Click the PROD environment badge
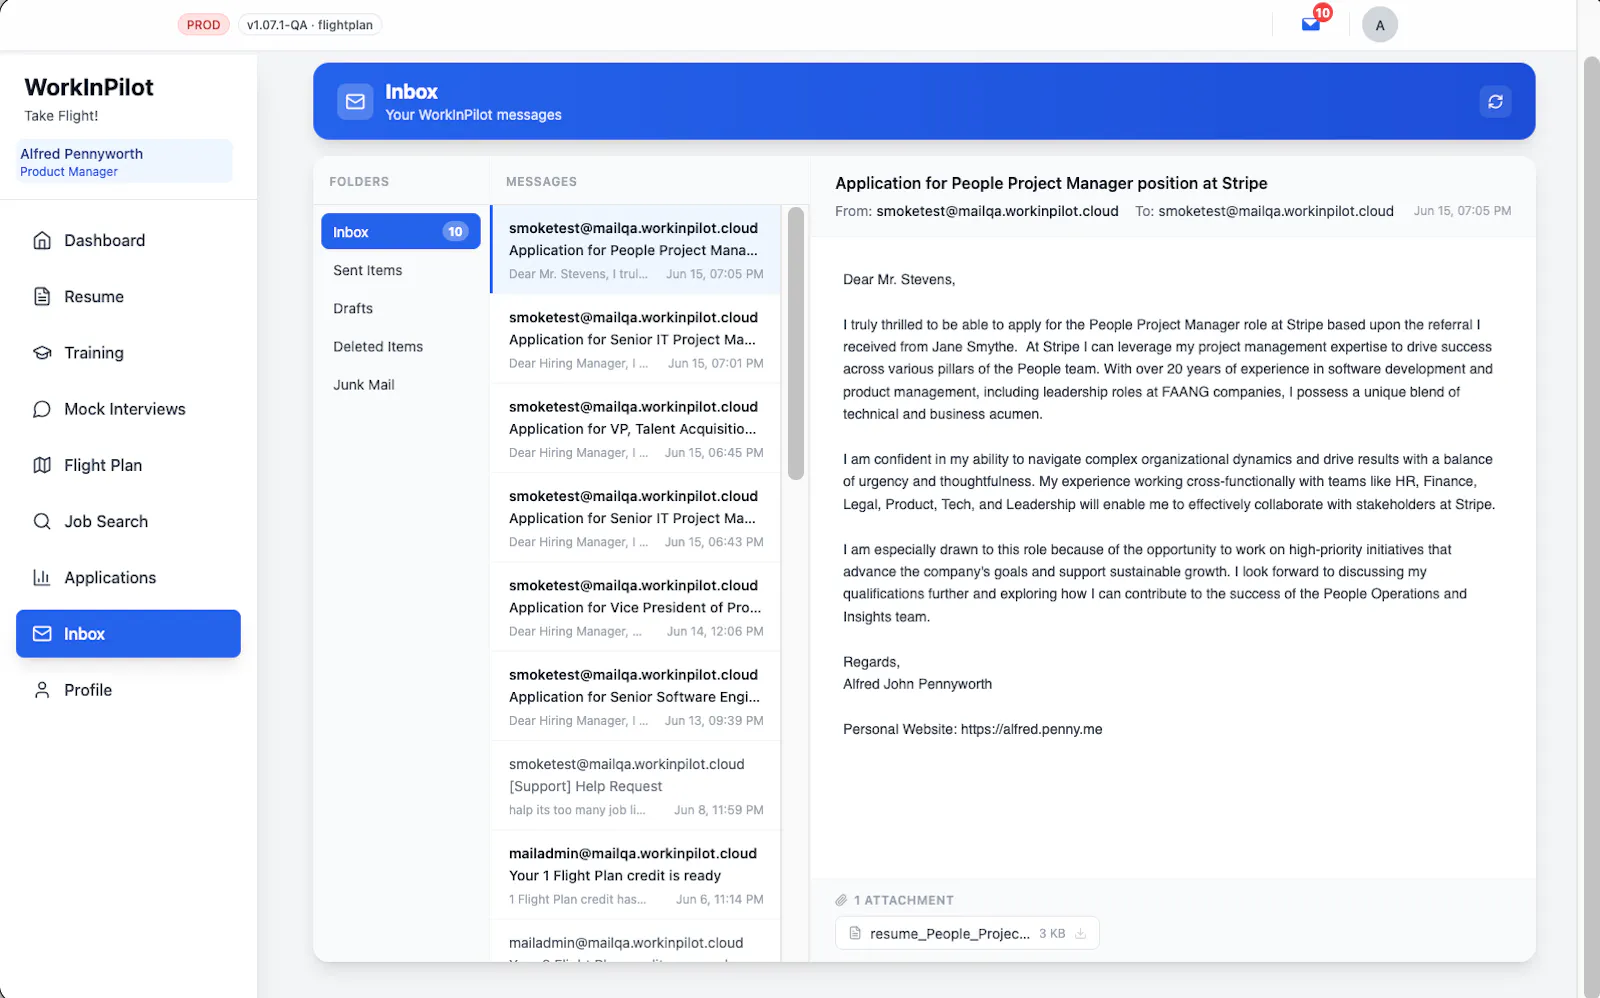The width and height of the screenshot is (1600, 998). click(x=203, y=25)
